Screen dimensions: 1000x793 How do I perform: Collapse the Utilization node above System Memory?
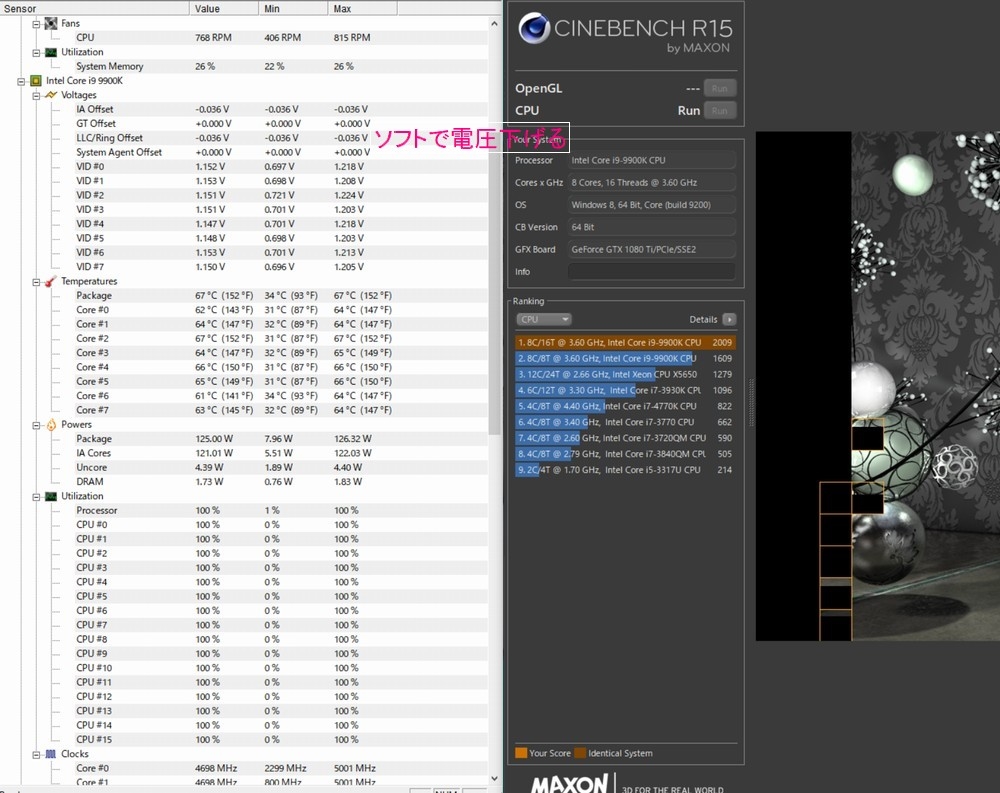36,52
